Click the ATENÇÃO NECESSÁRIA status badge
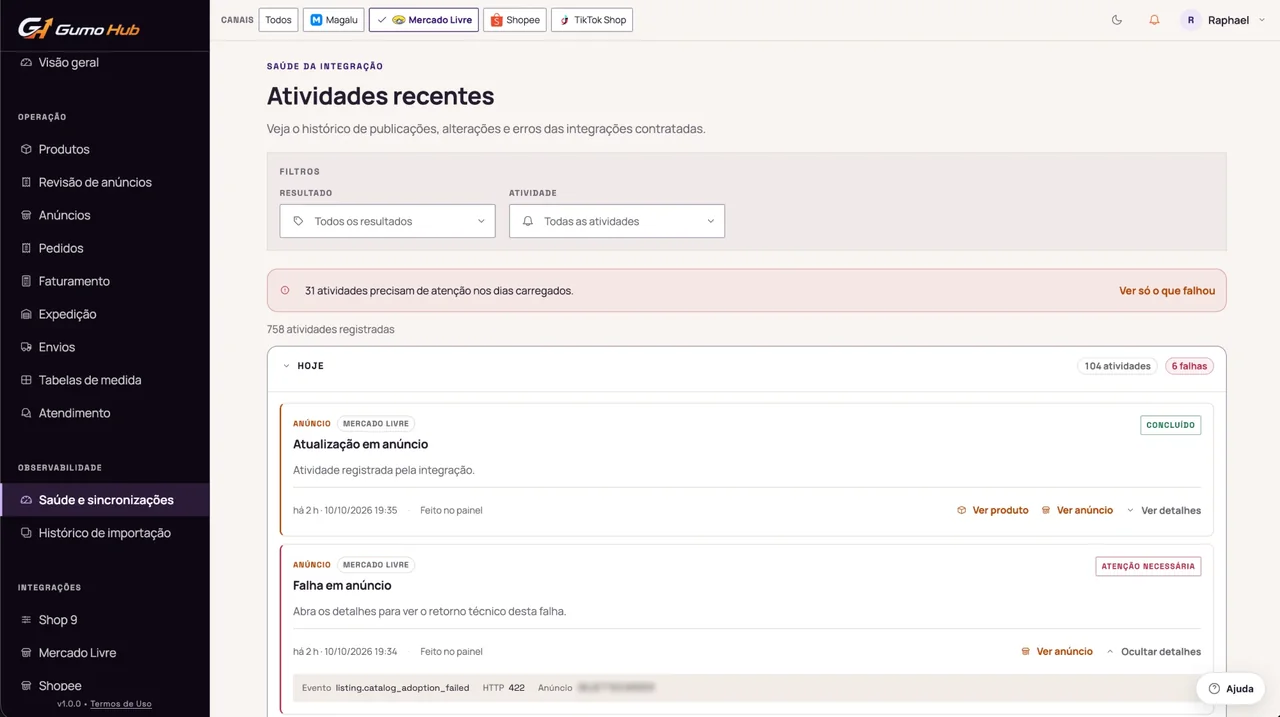 click(x=1148, y=566)
